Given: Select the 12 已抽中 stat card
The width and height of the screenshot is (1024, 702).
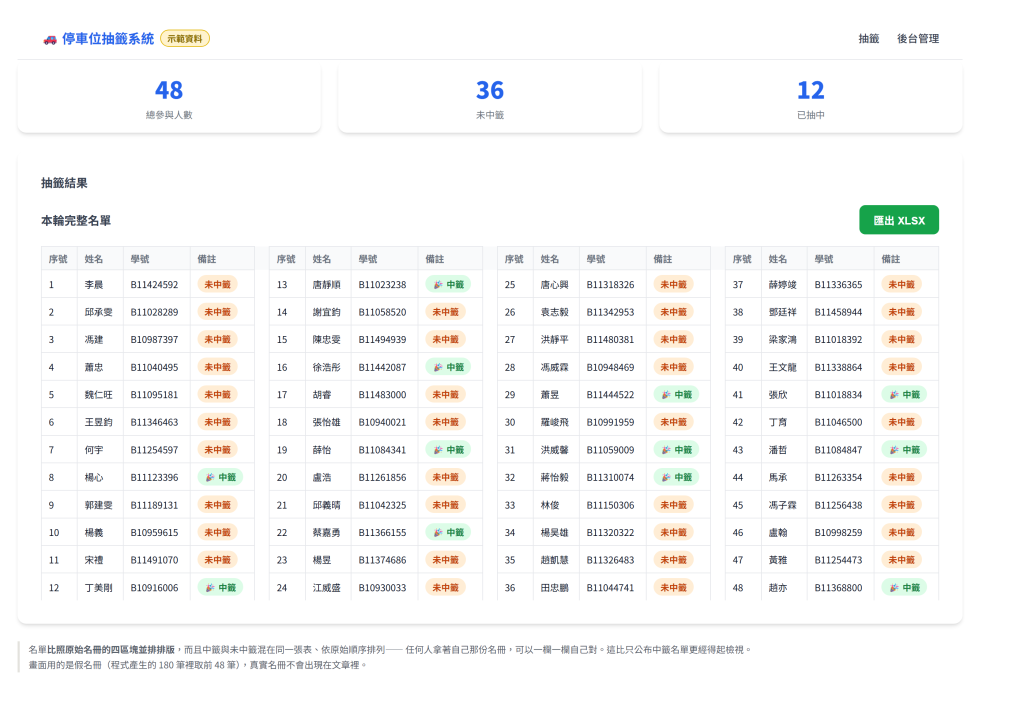Looking at the screenshot, I should (x=810, y=99).
